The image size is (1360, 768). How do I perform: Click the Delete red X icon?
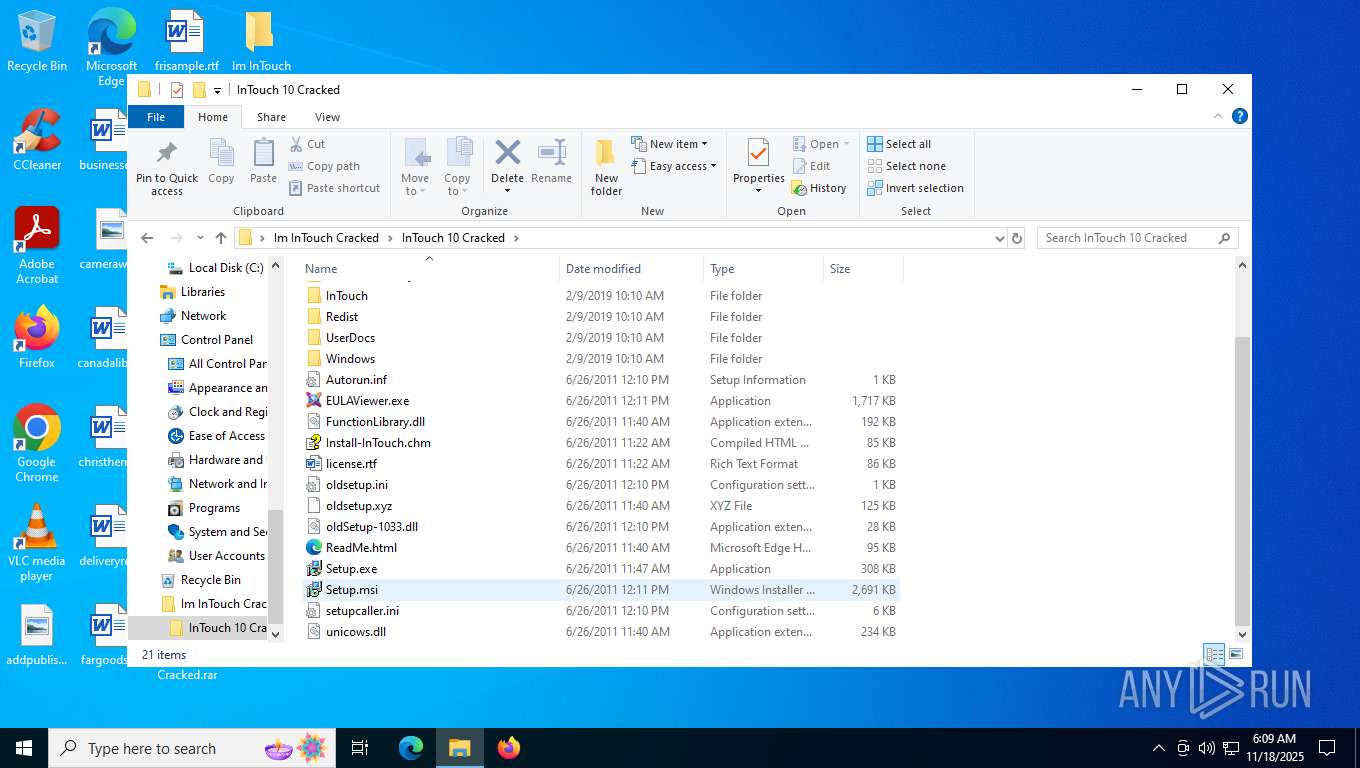tap(508, 152)
